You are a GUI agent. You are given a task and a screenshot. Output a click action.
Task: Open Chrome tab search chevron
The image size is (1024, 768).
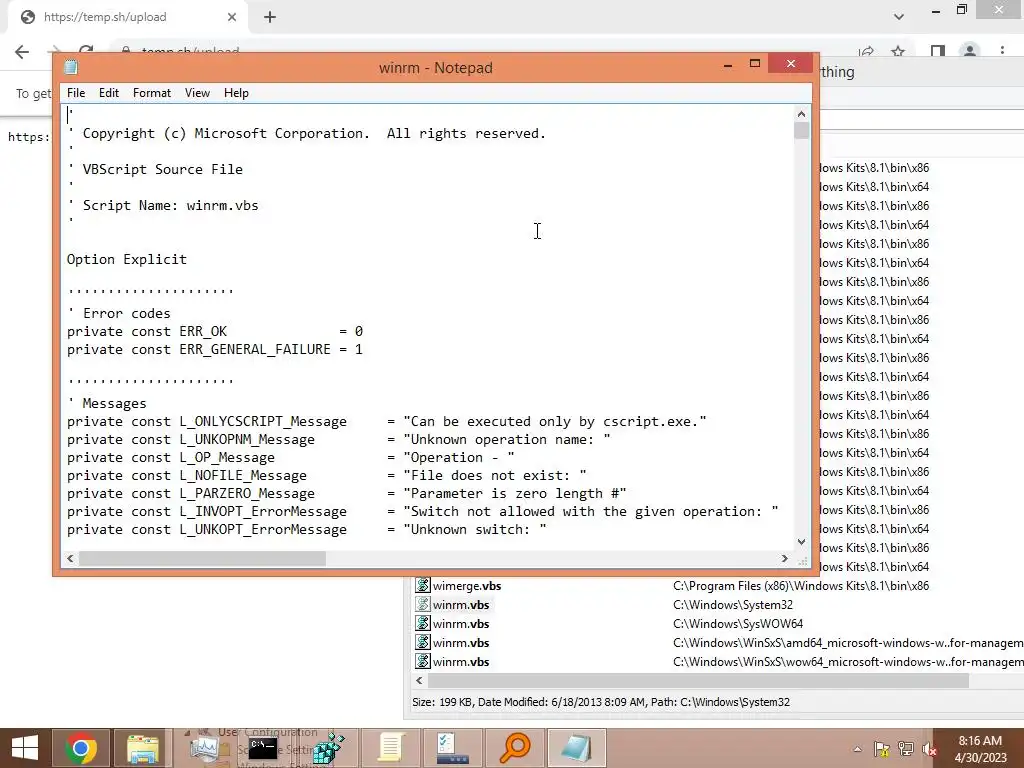pos(899,16)
